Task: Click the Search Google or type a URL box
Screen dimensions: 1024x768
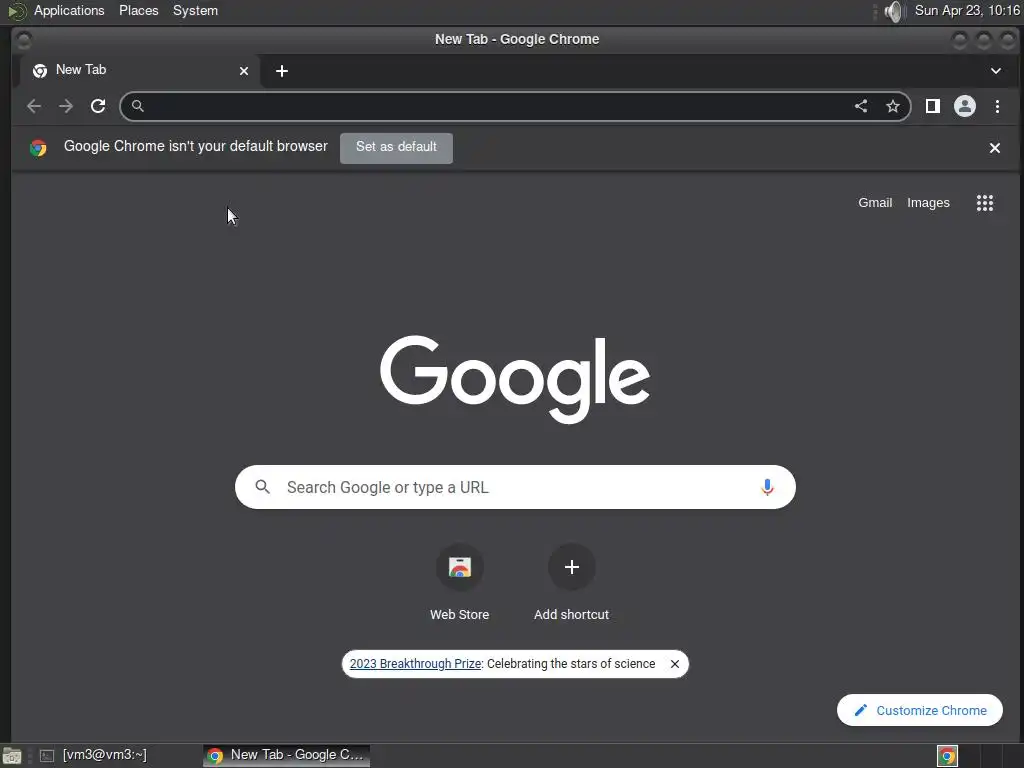Action: coord(515,487)
